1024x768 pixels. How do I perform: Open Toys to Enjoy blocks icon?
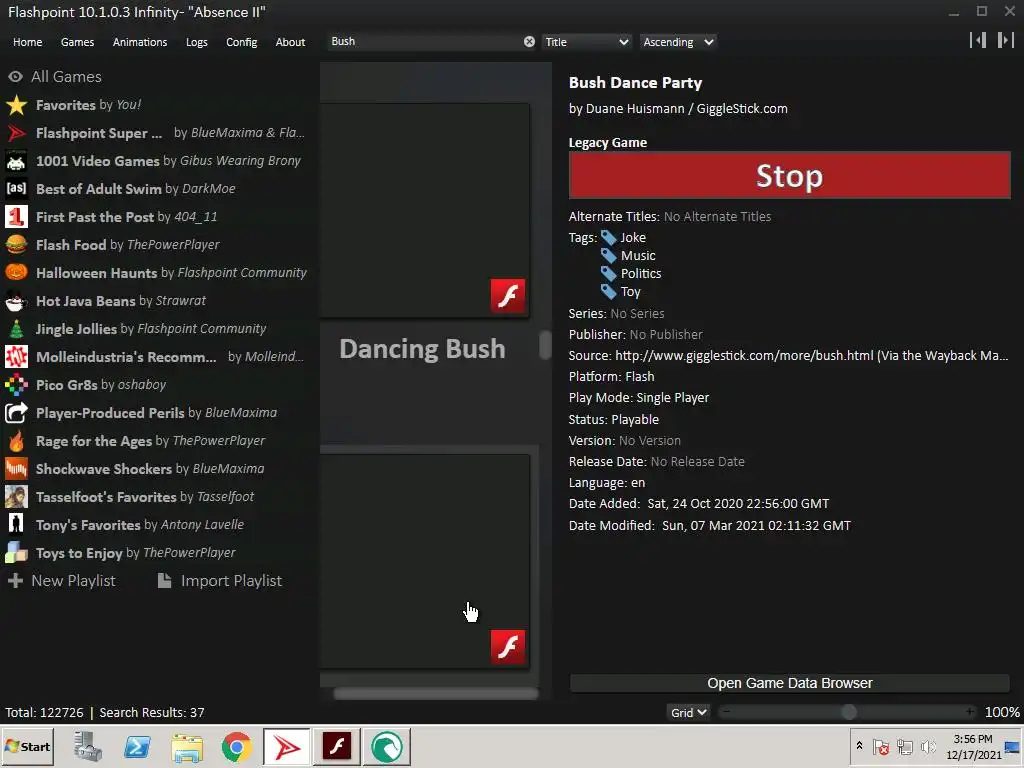[16, 553]
